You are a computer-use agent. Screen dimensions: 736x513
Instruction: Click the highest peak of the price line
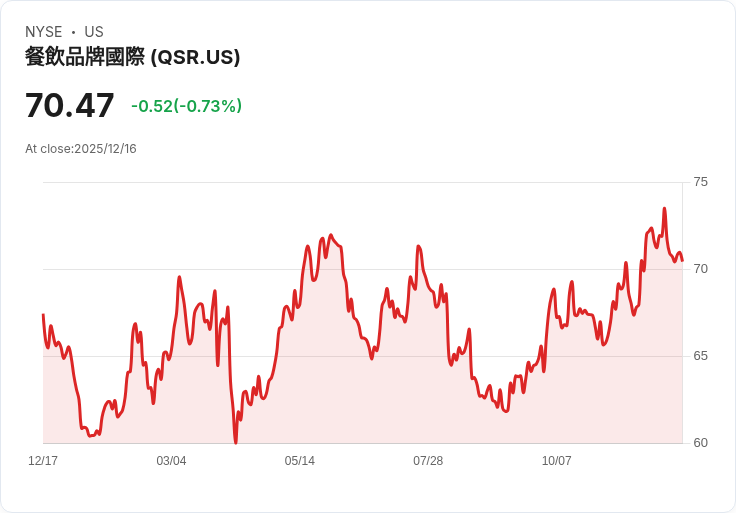click(x=664, y=208)
